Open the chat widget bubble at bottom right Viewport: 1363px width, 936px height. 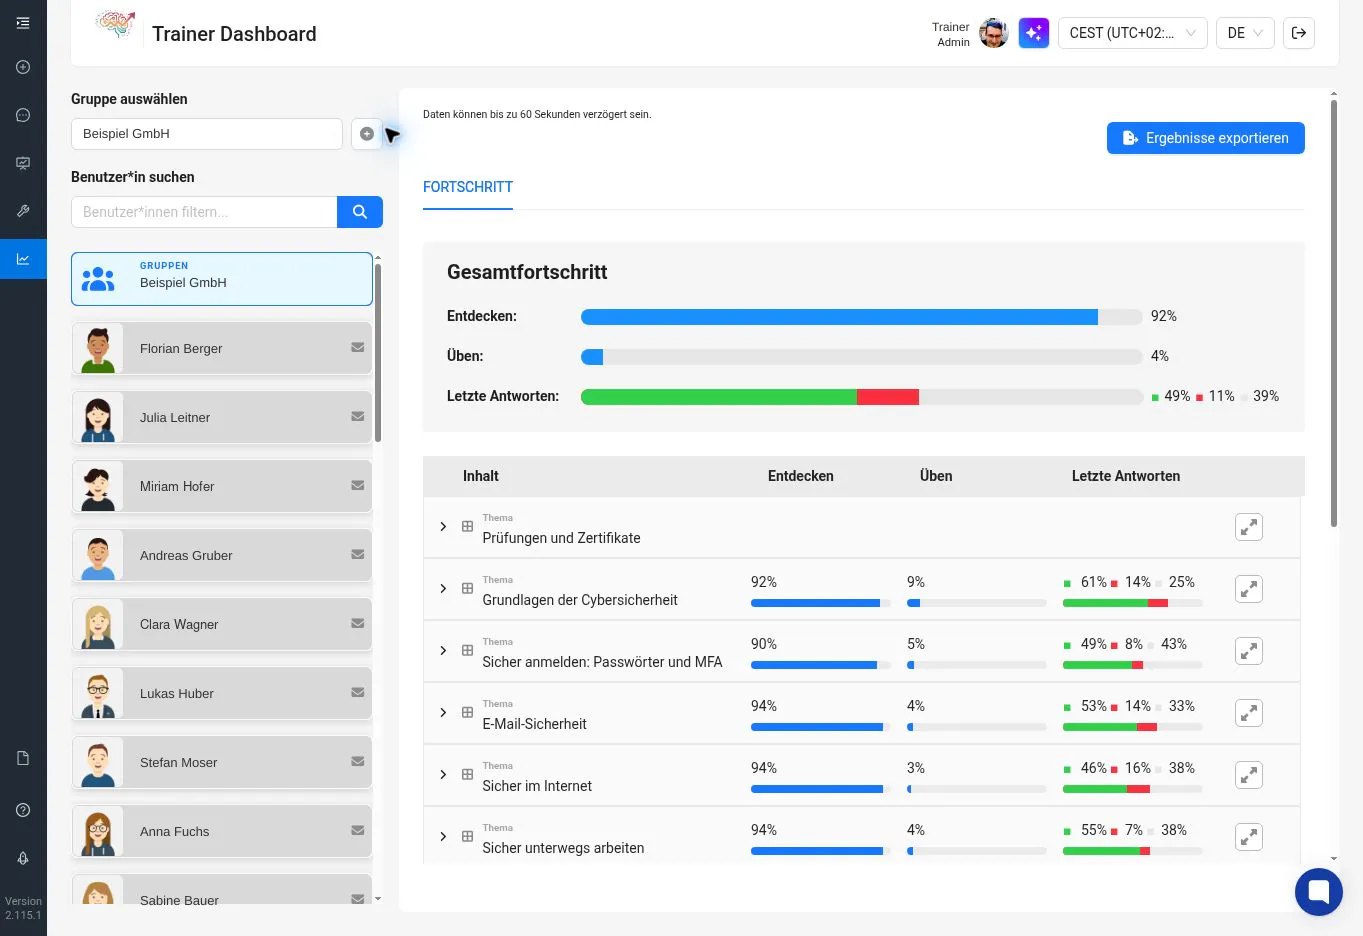coord(1318,891)
